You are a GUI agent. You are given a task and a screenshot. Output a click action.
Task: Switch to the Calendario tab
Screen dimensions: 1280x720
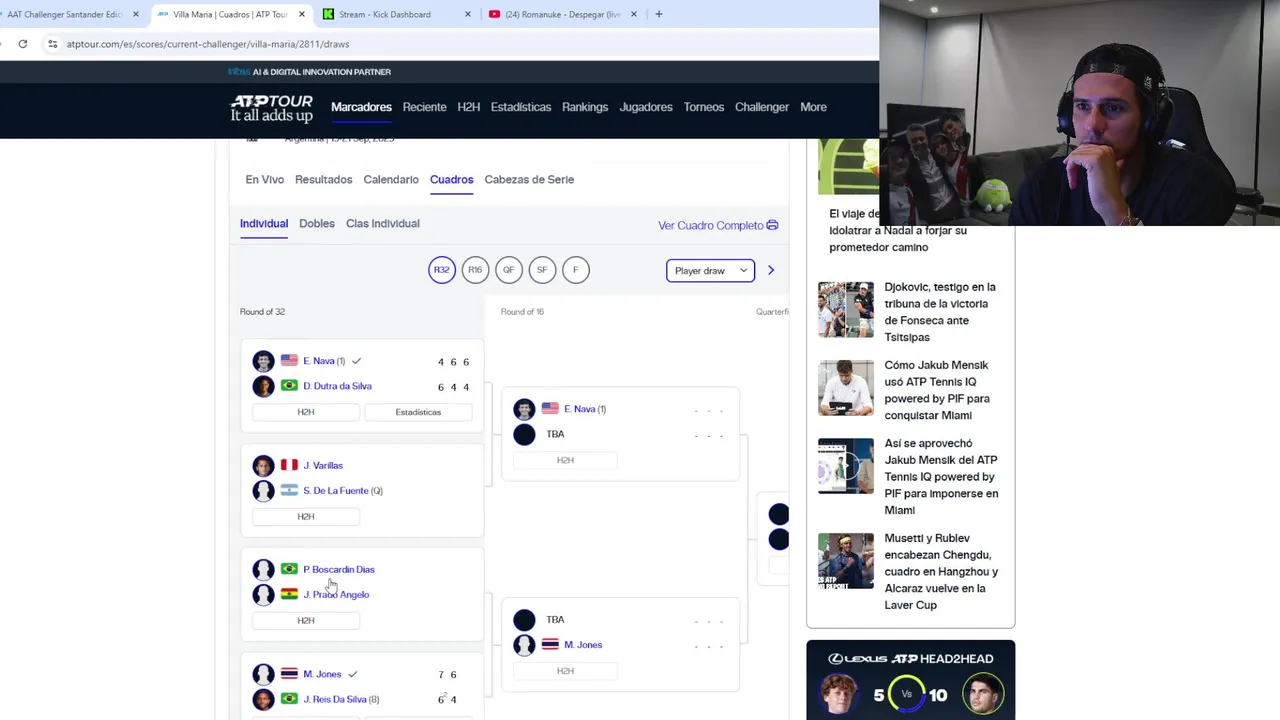391,179
